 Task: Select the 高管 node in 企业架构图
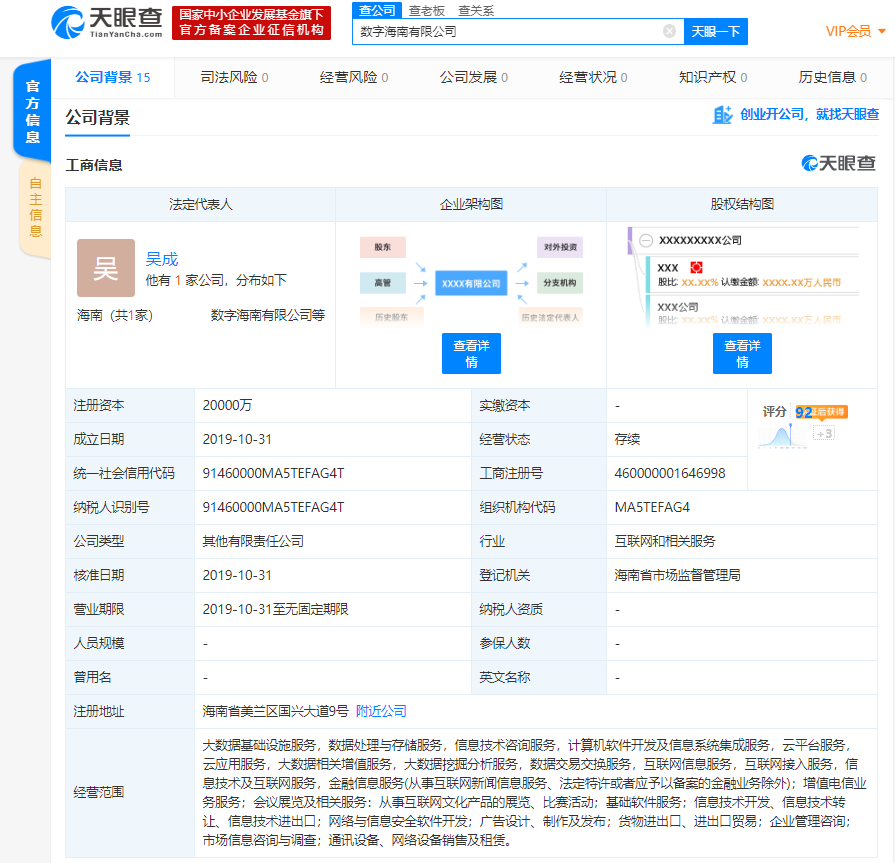point(383,281)
